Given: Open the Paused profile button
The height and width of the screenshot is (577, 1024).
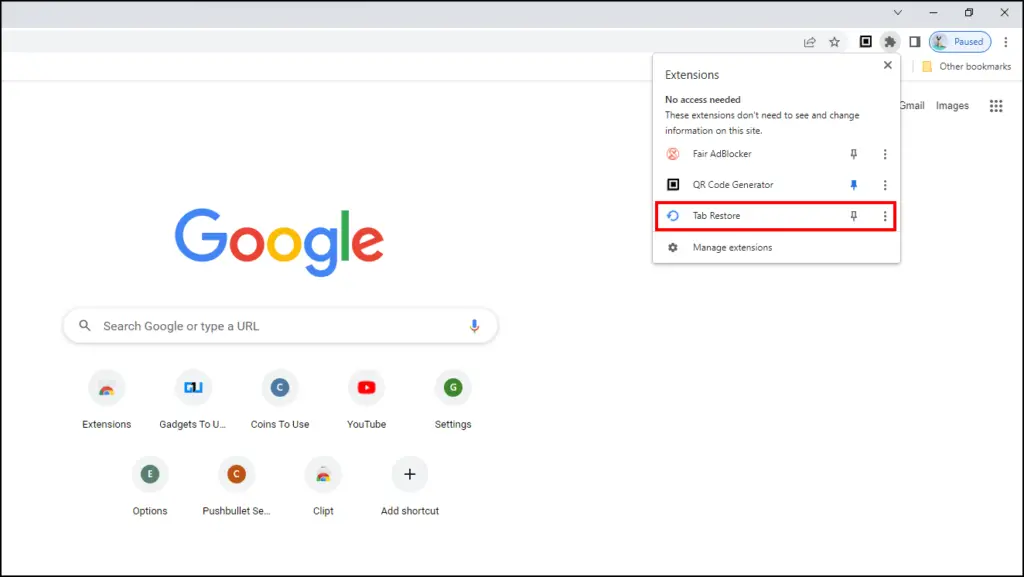Looking at the screenshot, I should 960,42.
